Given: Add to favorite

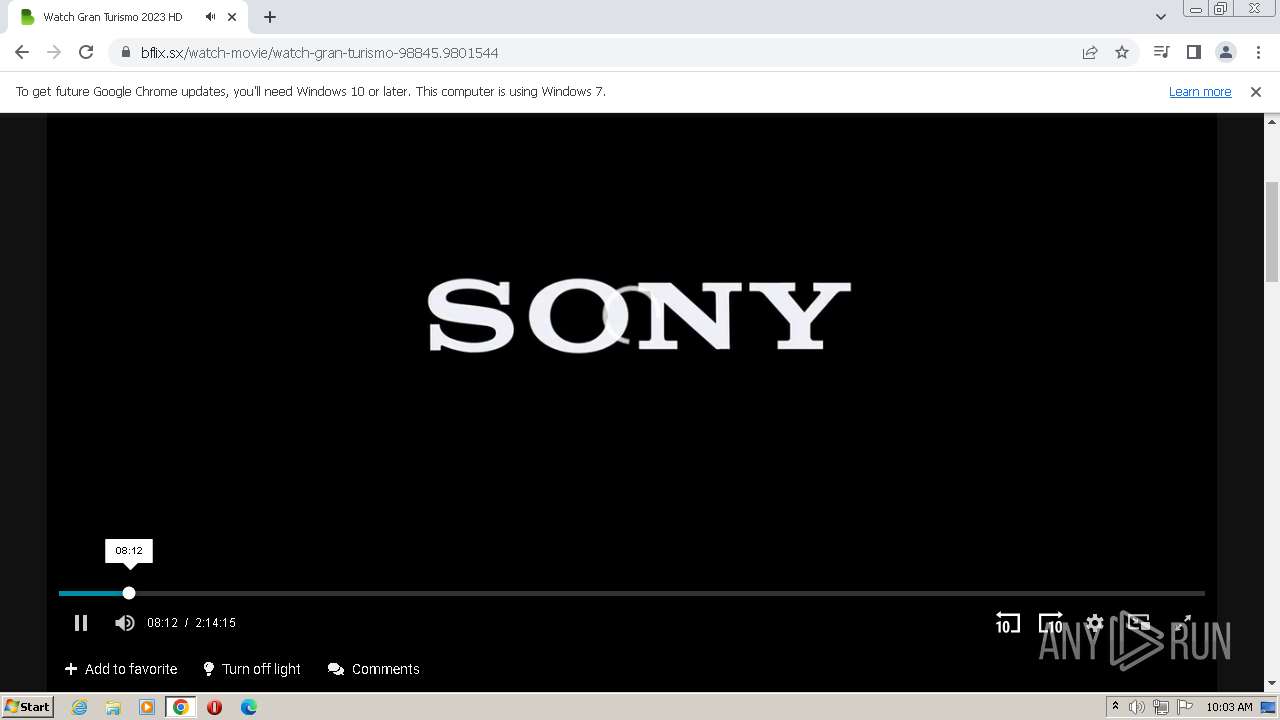Looking at the screenshot, I should coord(121,669).
